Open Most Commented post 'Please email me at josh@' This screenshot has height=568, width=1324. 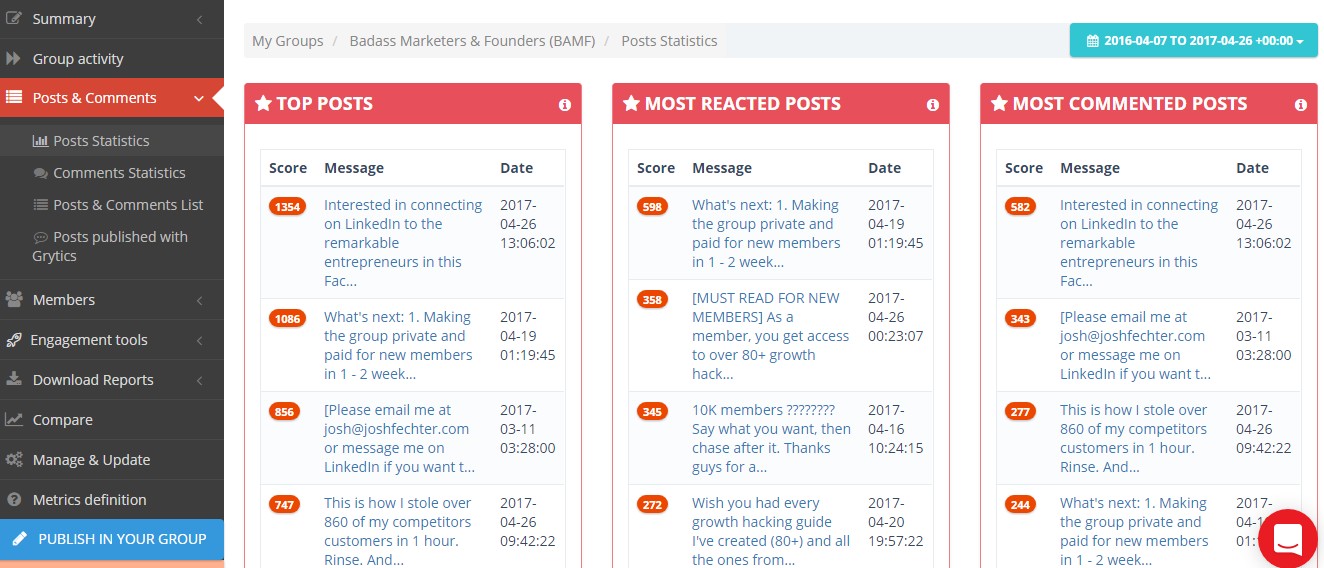pyautogui.click(x=1136, y=345)
